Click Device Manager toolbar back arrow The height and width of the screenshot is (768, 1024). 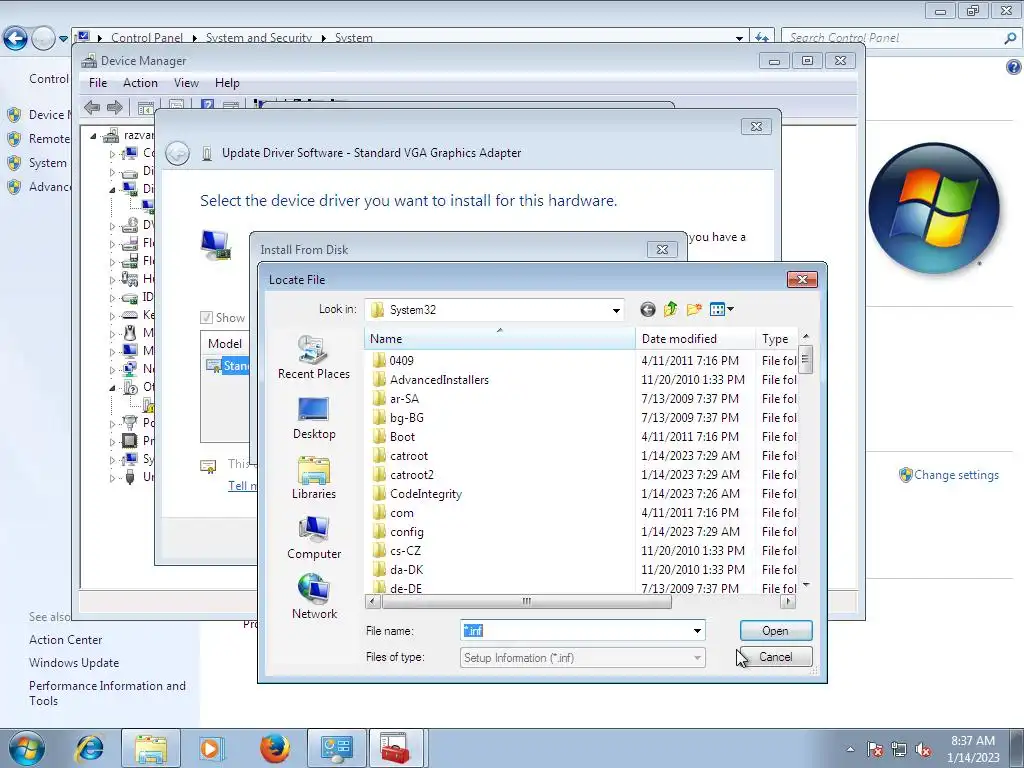(92, 107)
